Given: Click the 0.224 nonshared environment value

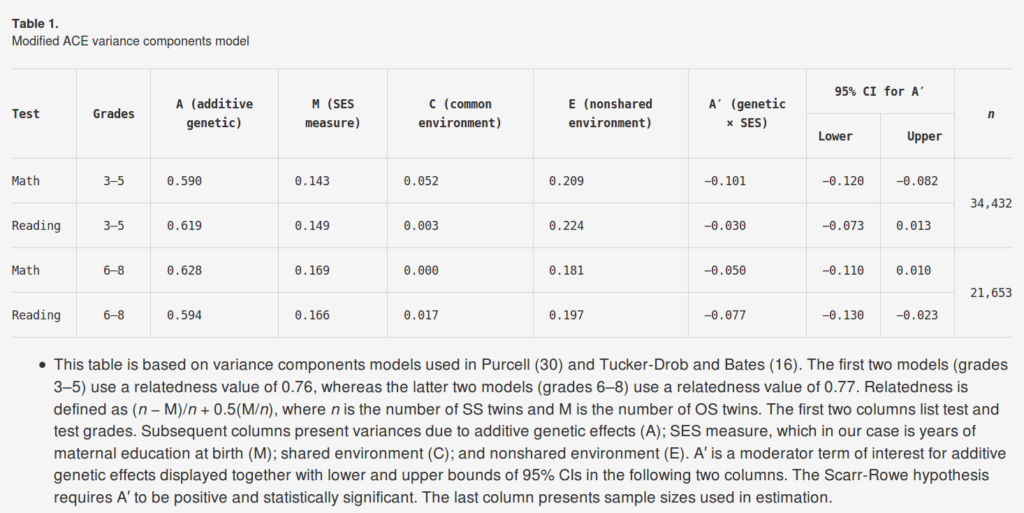Looking at the screenshot, I should [566, 226].
